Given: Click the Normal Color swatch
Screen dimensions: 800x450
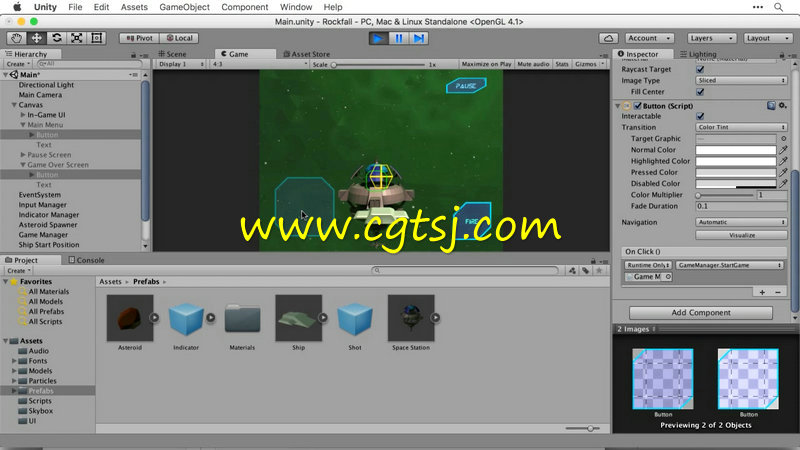Looking at the screenshot, I should [736, 150].
